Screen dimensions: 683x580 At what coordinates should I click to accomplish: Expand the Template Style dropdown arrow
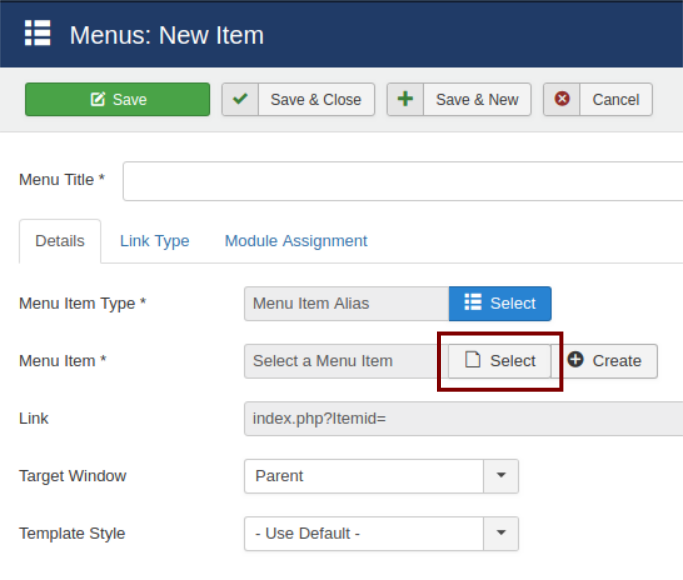[501, 533]
